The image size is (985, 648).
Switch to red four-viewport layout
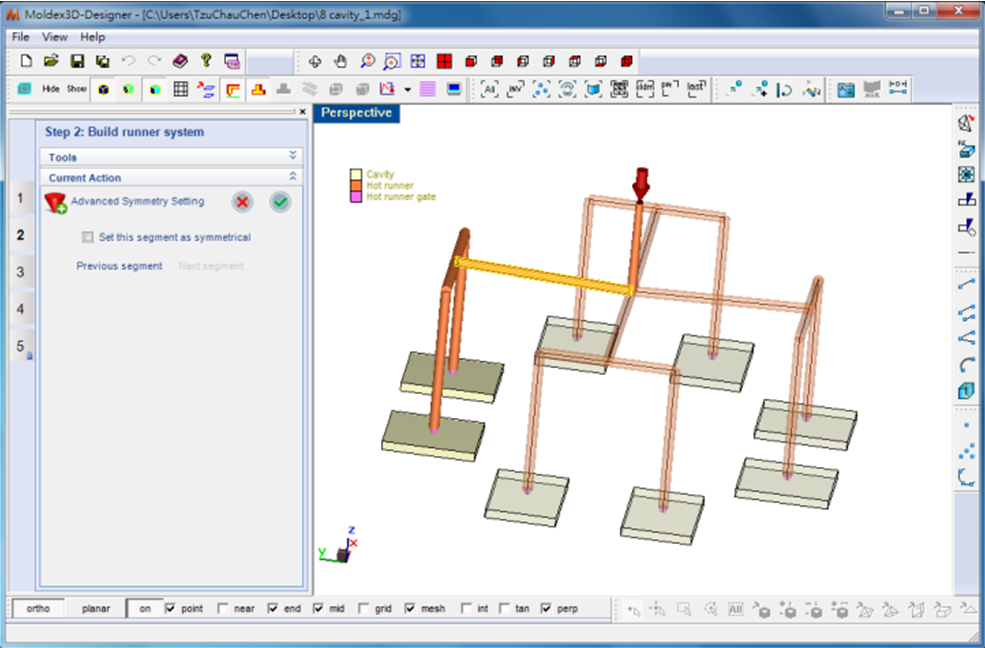(444, 61)
